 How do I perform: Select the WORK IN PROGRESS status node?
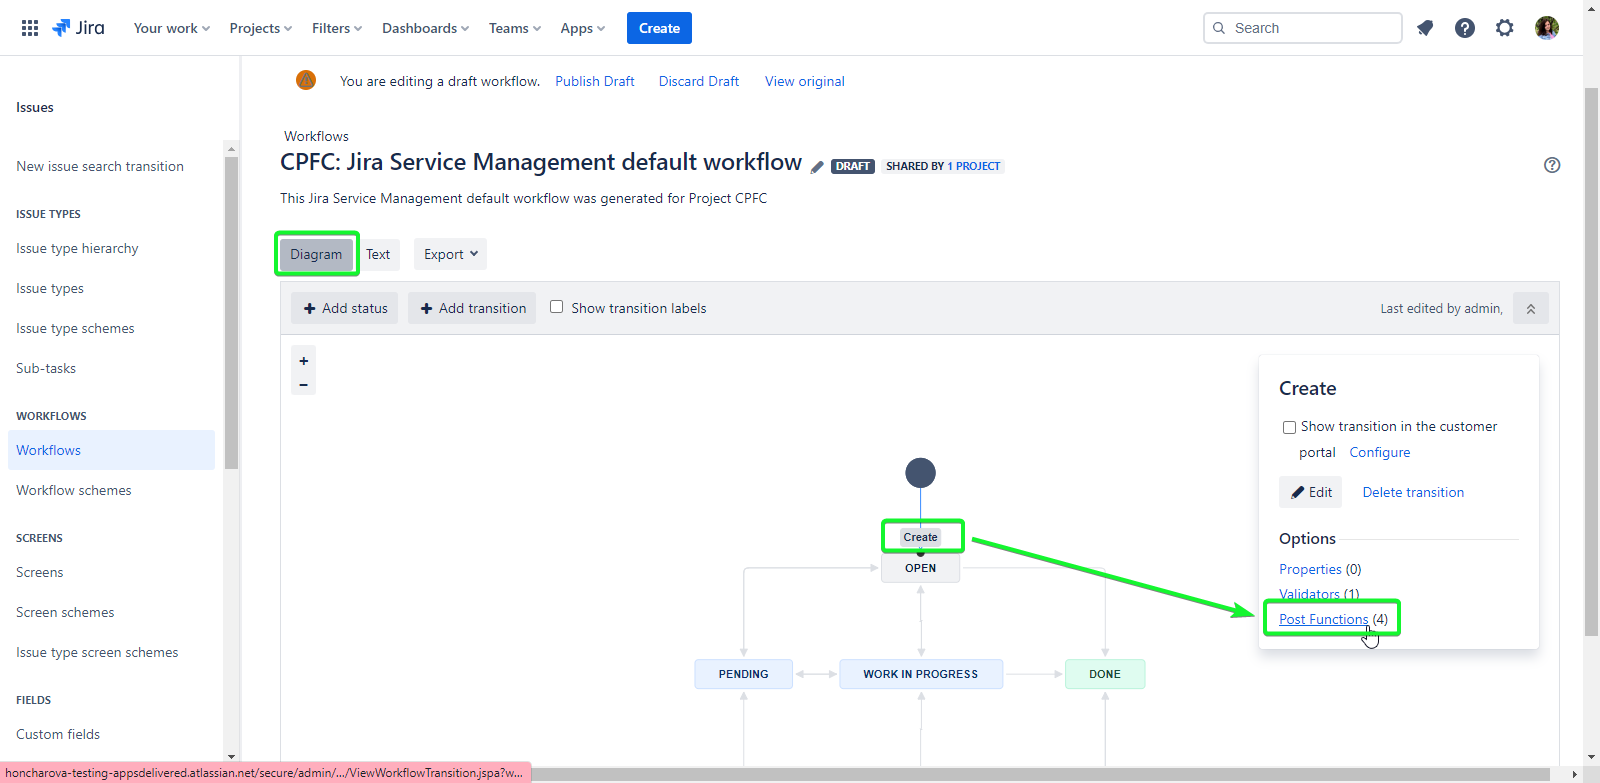coord(920,674)
